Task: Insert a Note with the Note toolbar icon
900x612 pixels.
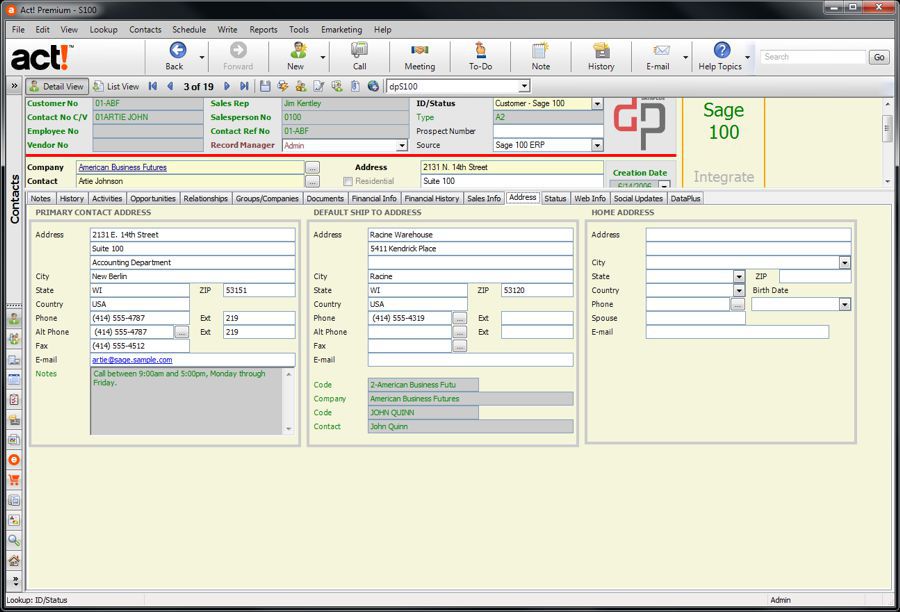Action: point(539,57)
